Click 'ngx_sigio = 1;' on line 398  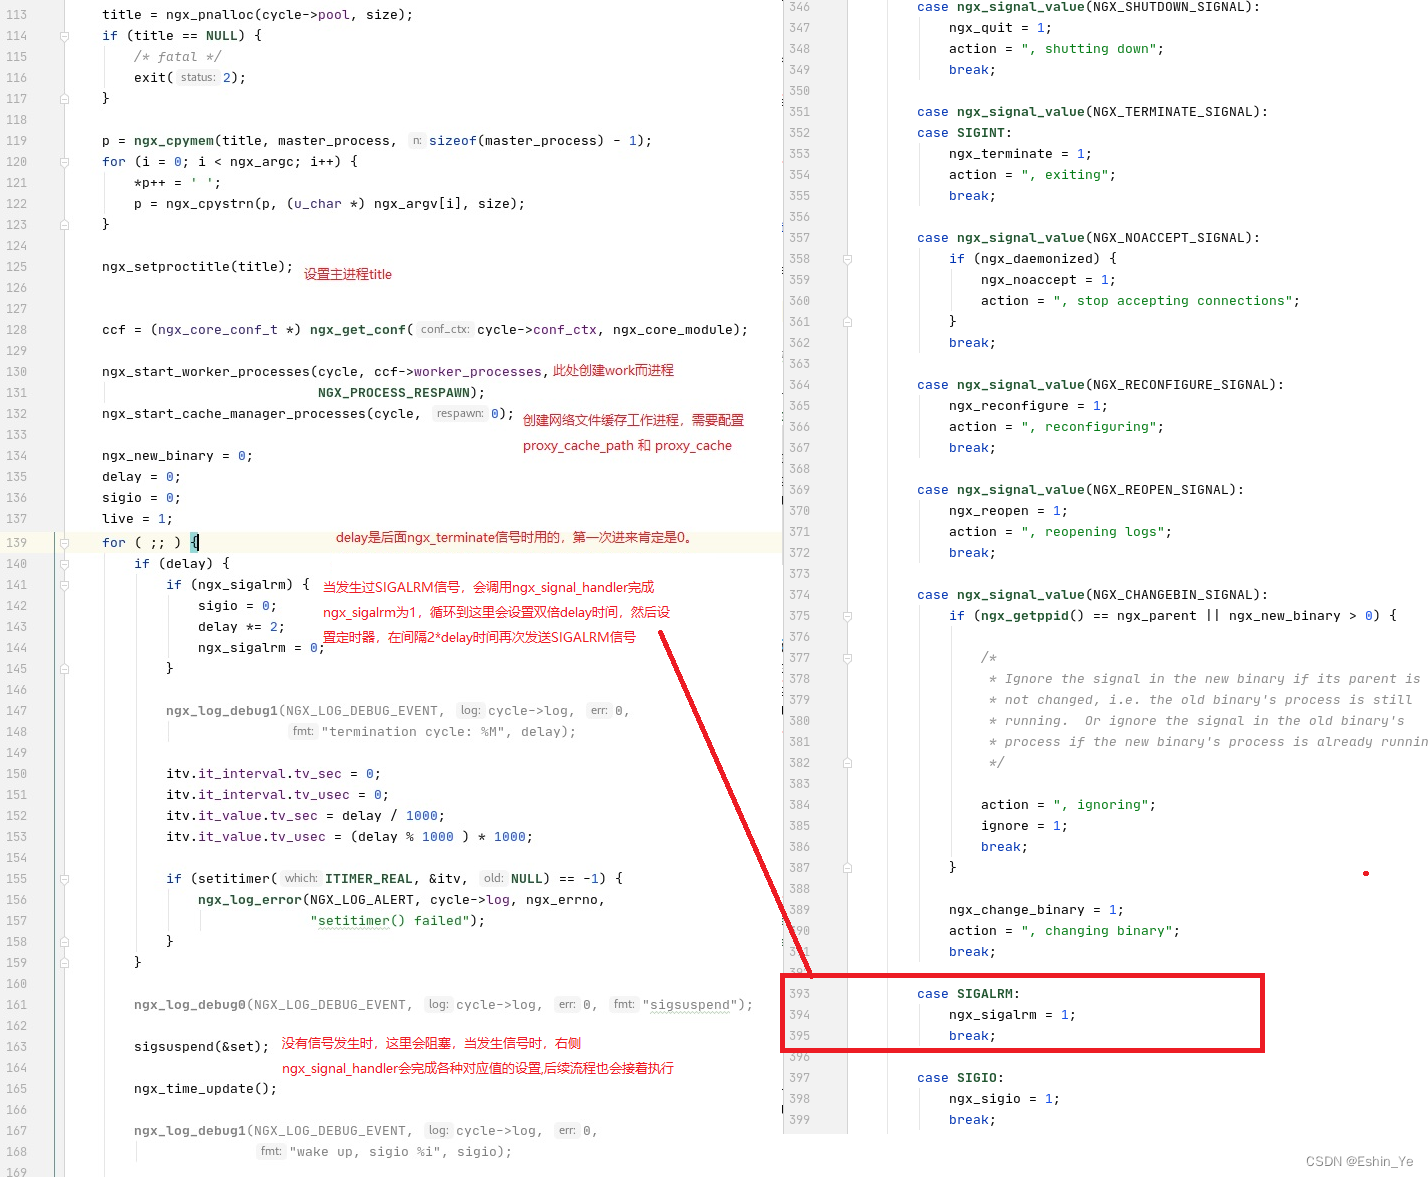[x=1005, y=1099]
